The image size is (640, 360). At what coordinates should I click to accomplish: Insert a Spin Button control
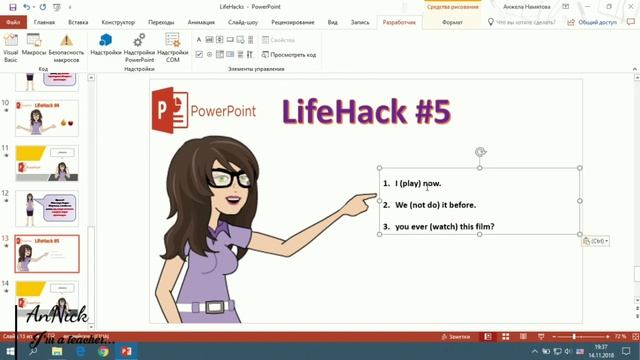(220, 40)
